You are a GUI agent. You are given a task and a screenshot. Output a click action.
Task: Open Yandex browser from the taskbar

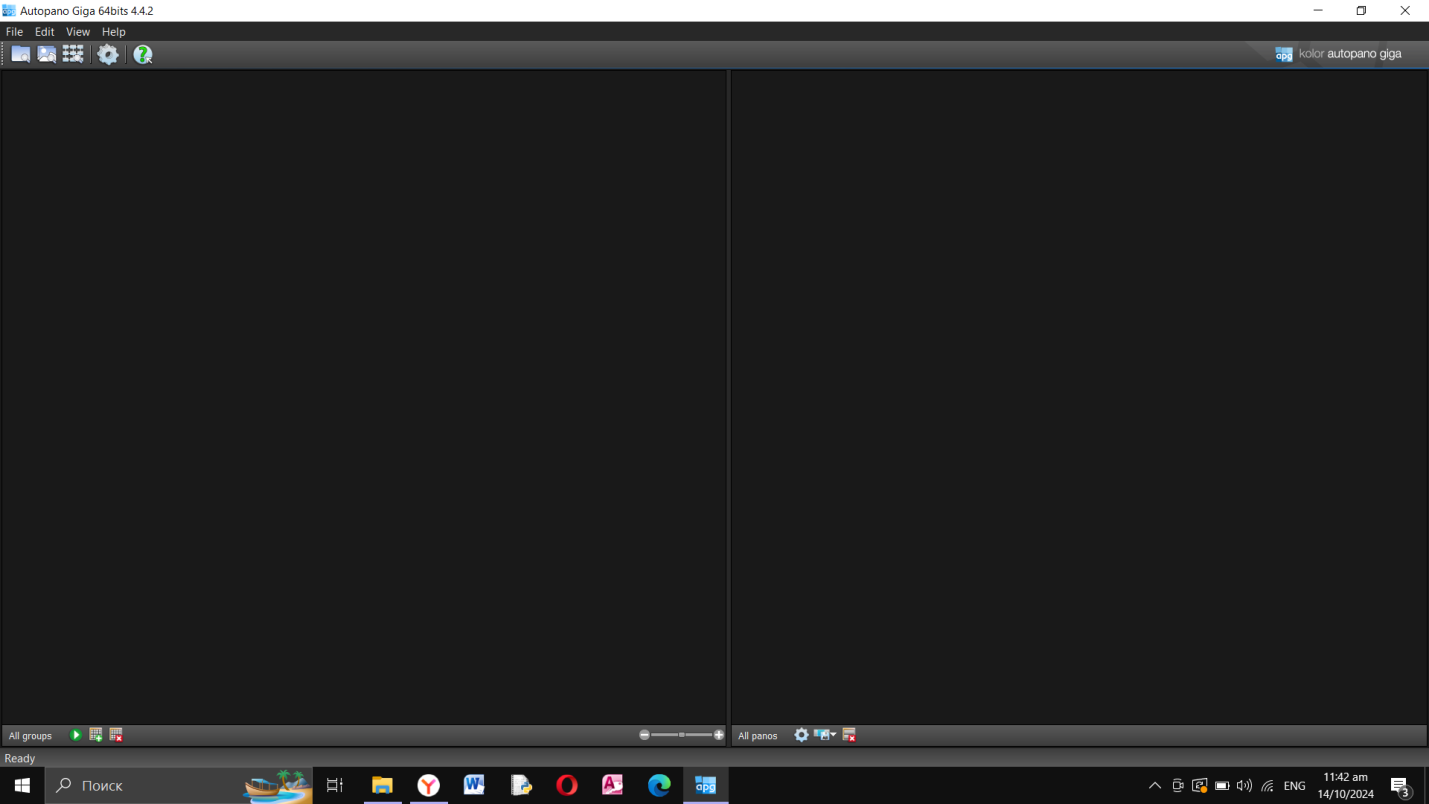pyautogui.click(x=429, y=786)
